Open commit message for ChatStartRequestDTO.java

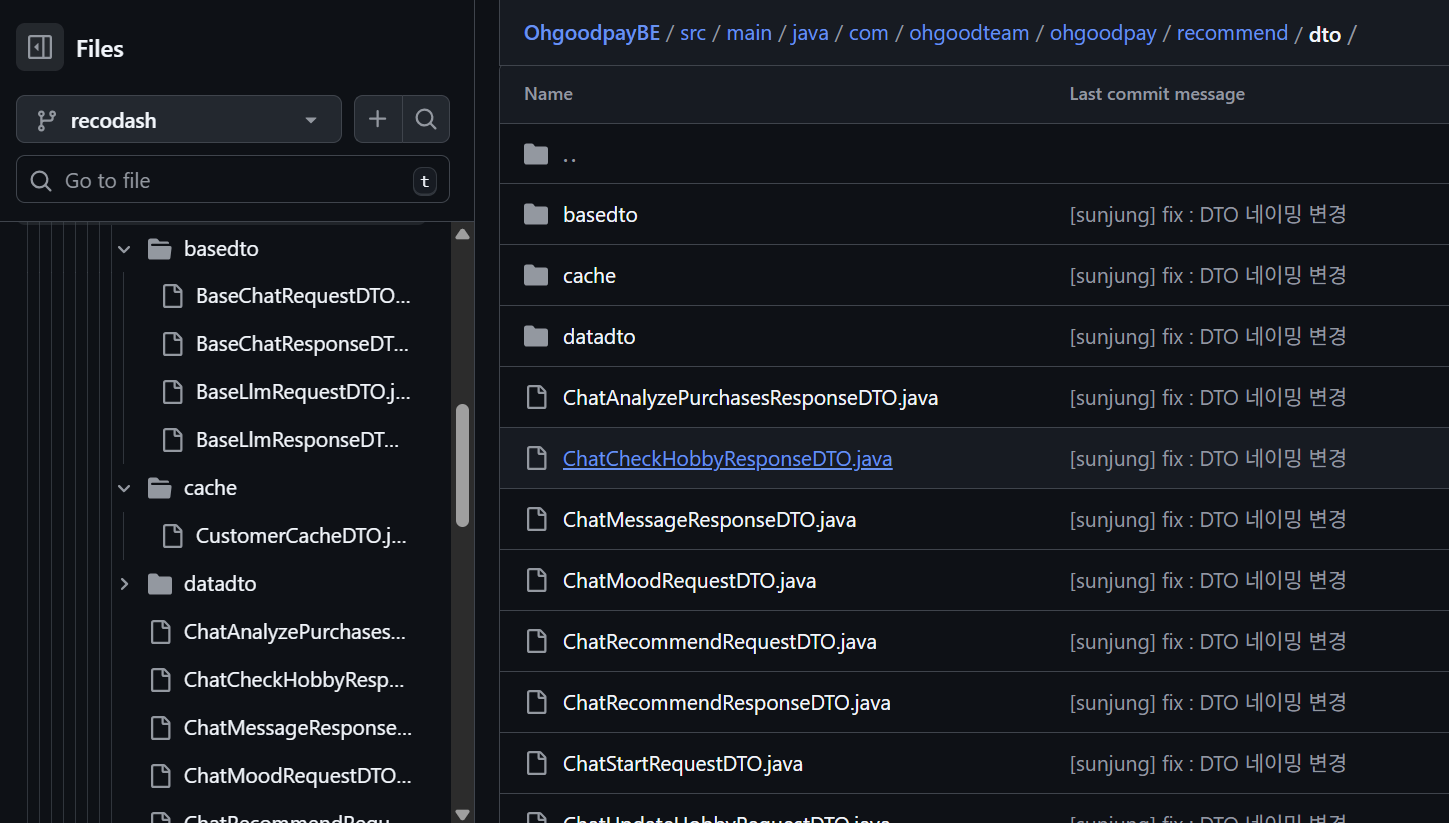click(1208, 764)
